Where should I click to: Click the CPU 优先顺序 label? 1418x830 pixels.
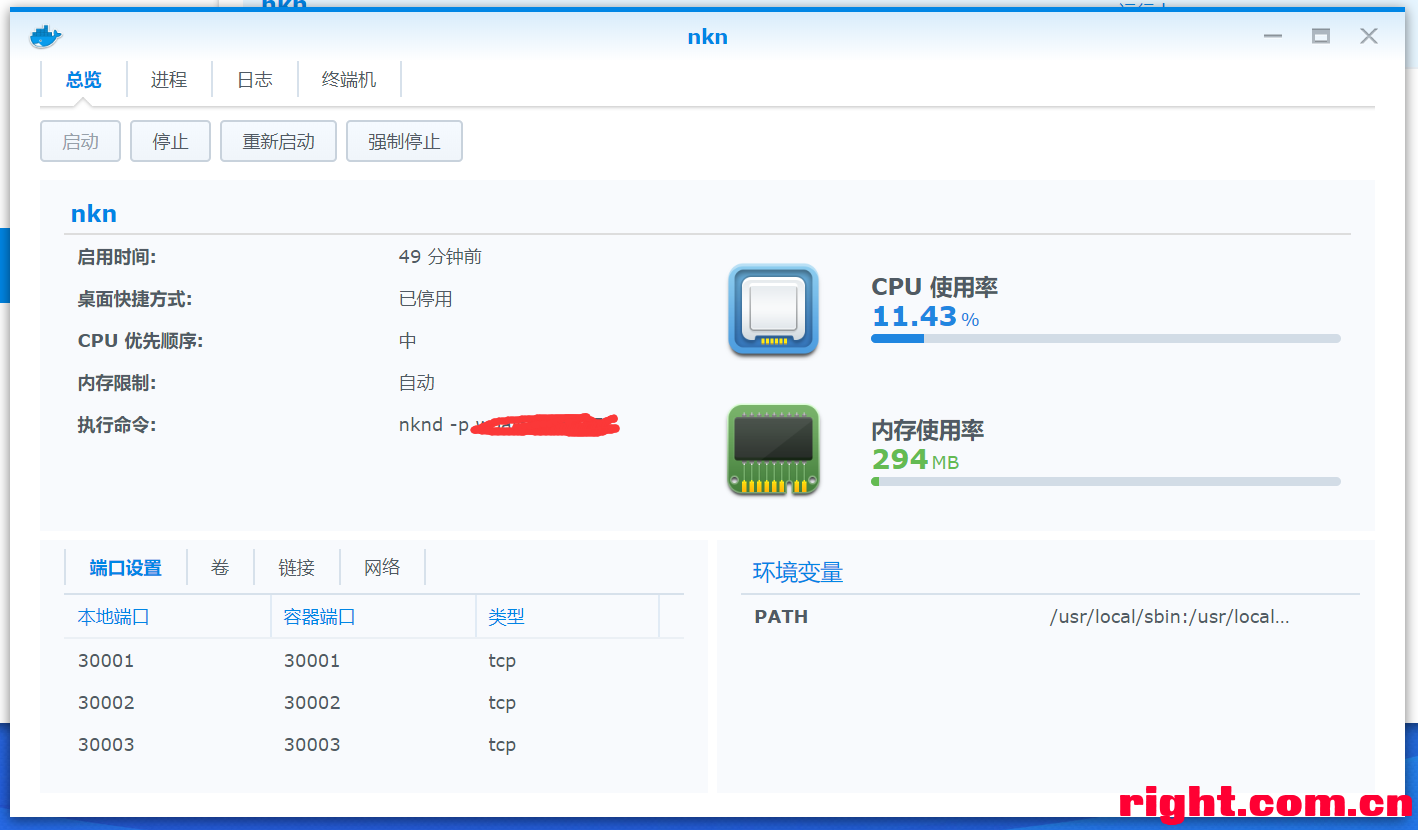(x=140, y=341)
